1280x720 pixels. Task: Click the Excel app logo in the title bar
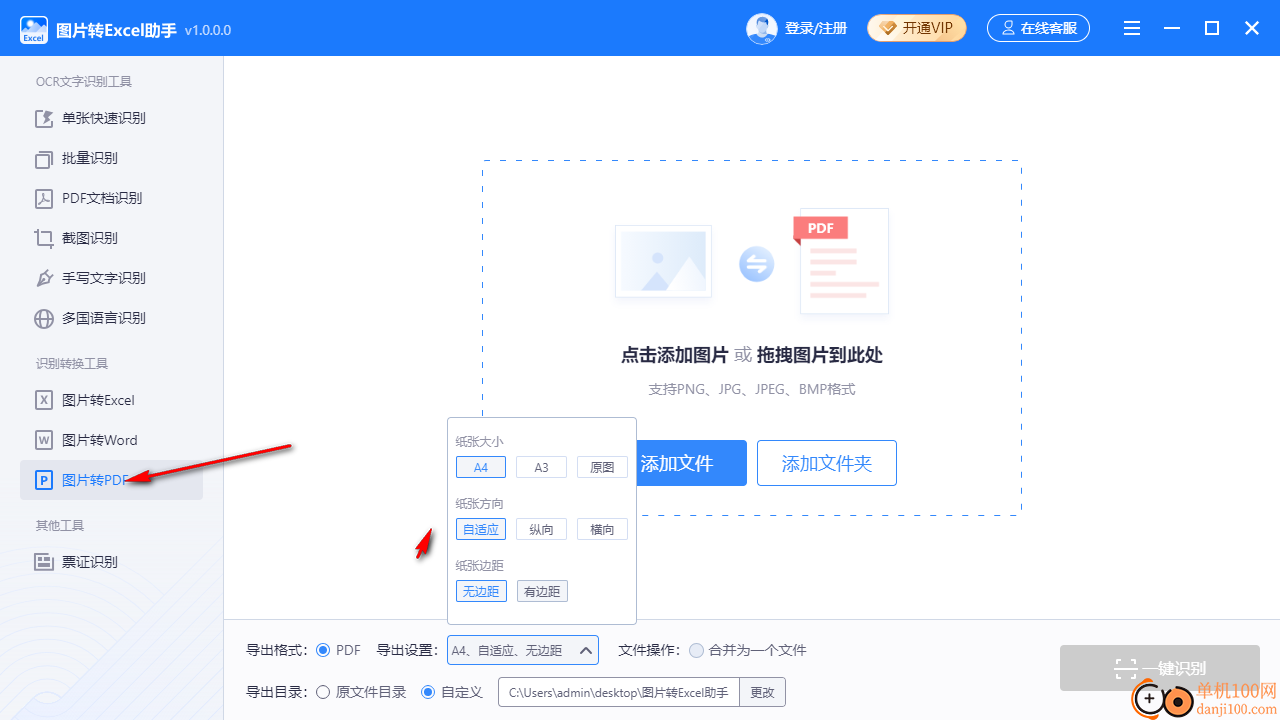tap(34, 29)
